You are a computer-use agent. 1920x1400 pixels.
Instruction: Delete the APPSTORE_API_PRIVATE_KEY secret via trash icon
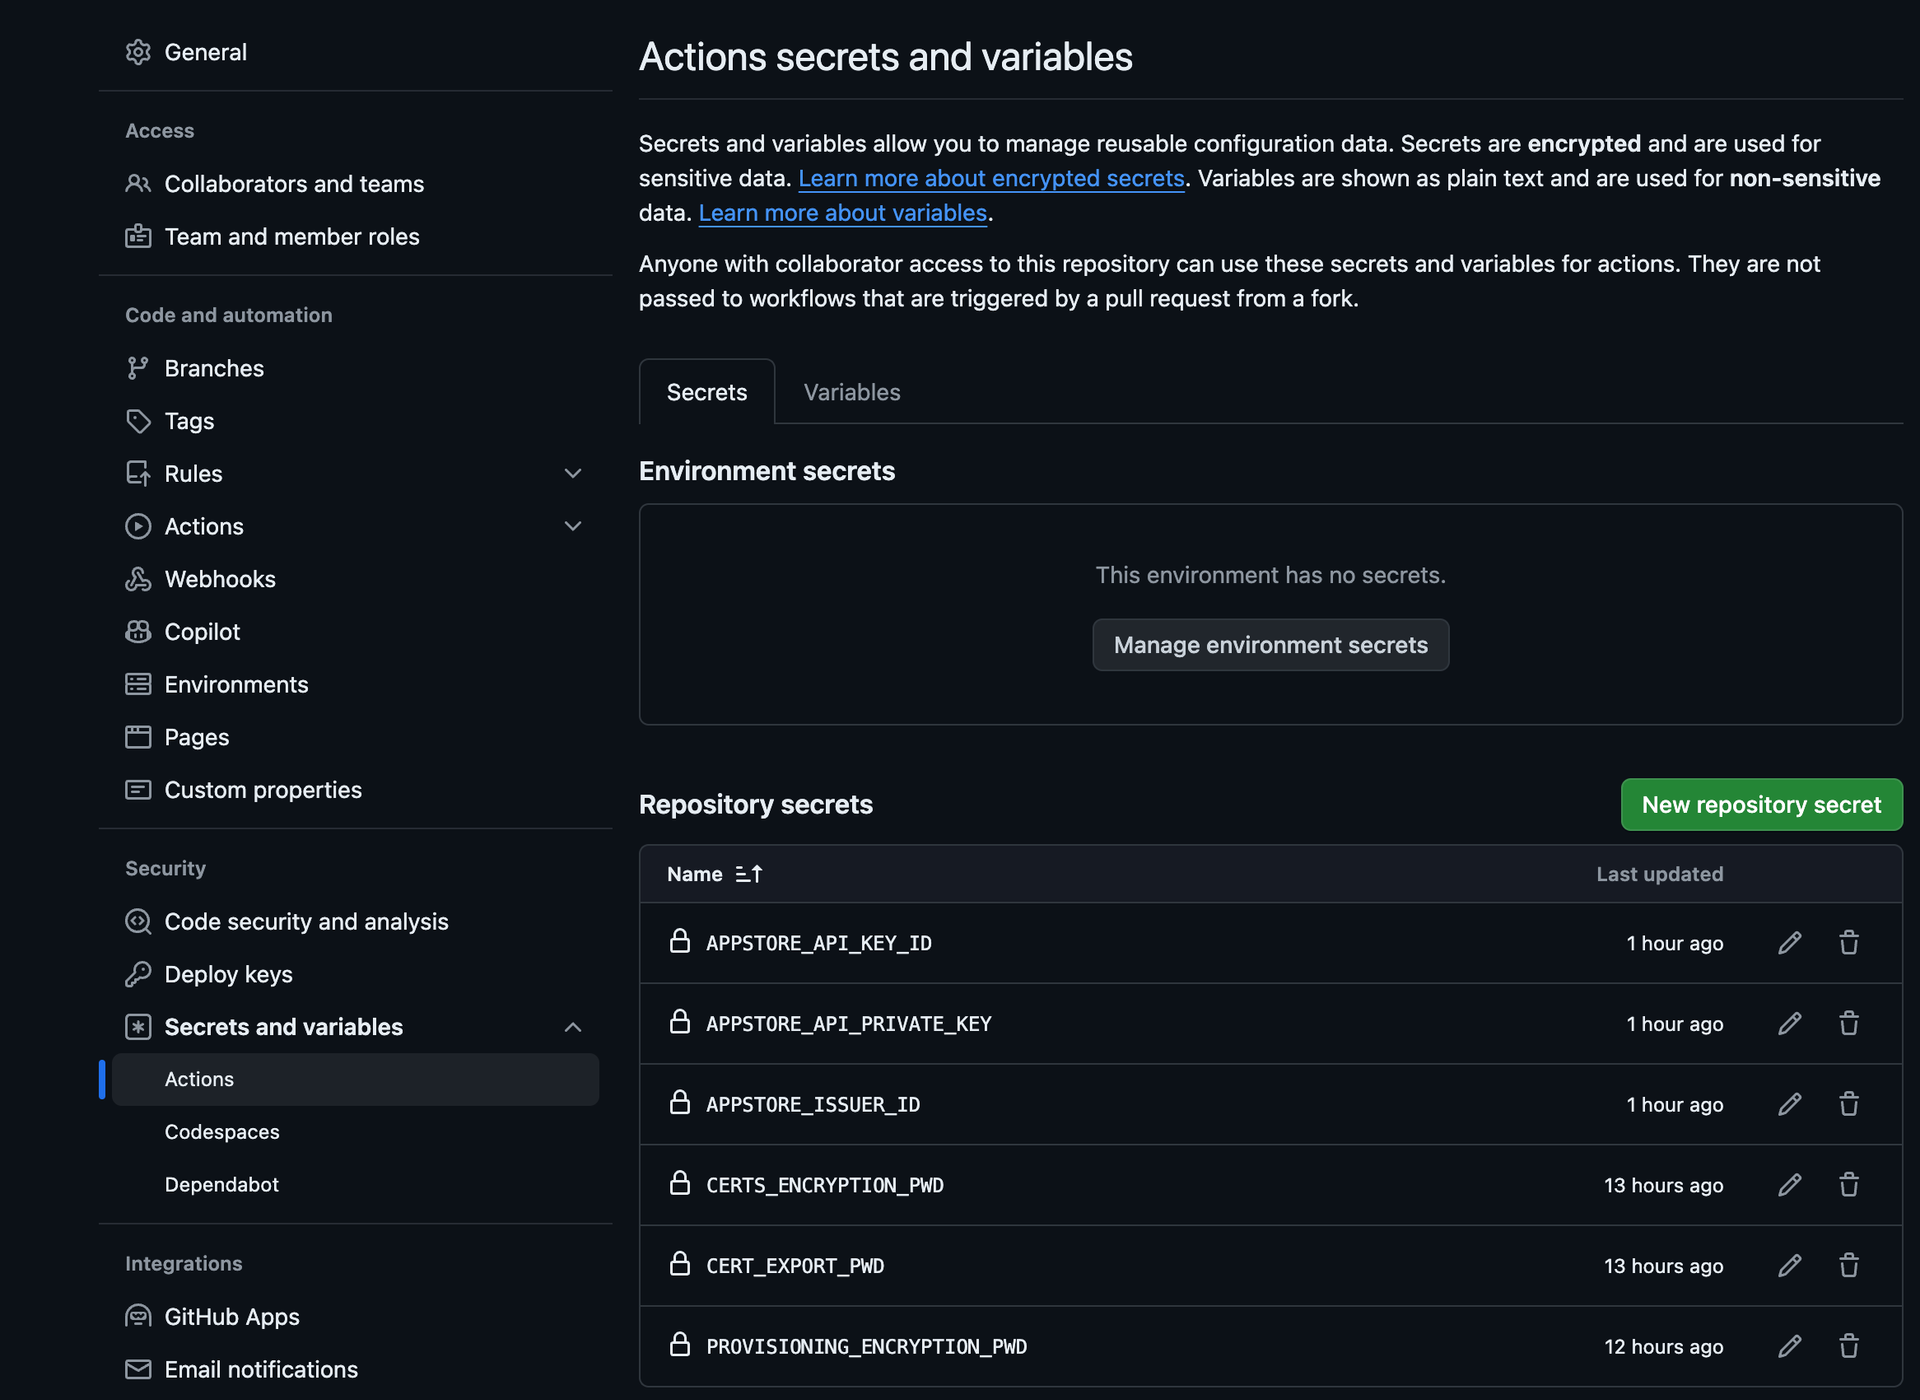click(1848, 1023)
